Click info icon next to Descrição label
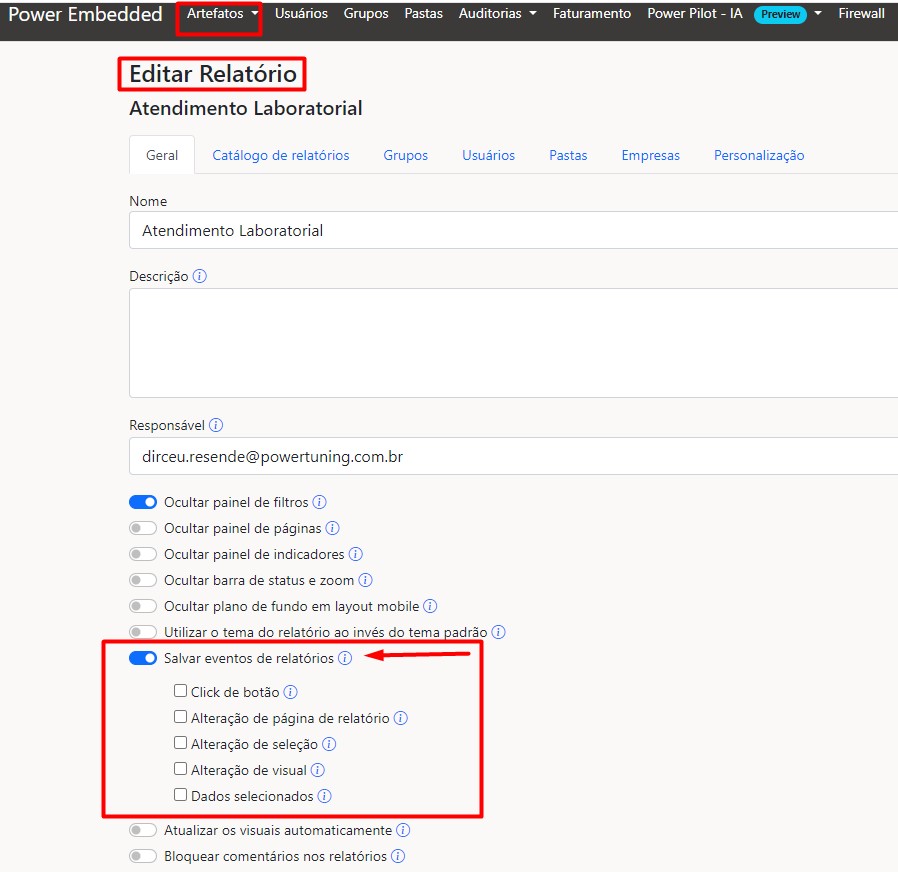This screenshot has height=872, width=898. click(x=200, y=276)
